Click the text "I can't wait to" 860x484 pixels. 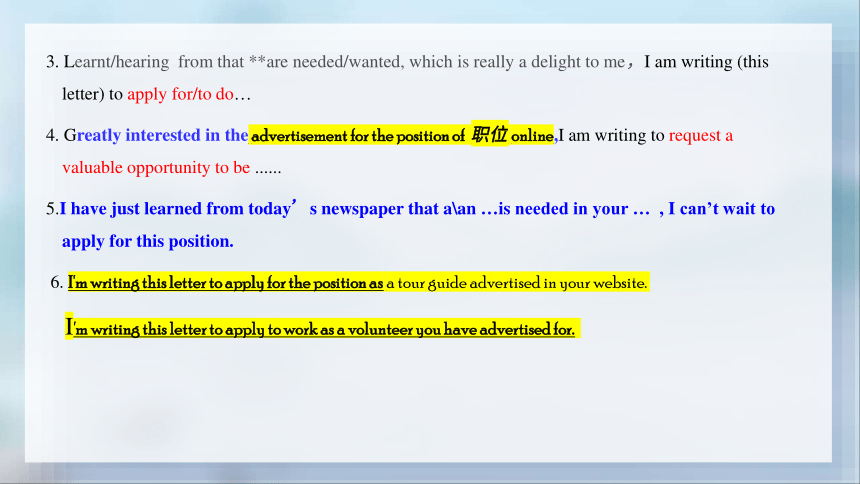click(721, 209)
